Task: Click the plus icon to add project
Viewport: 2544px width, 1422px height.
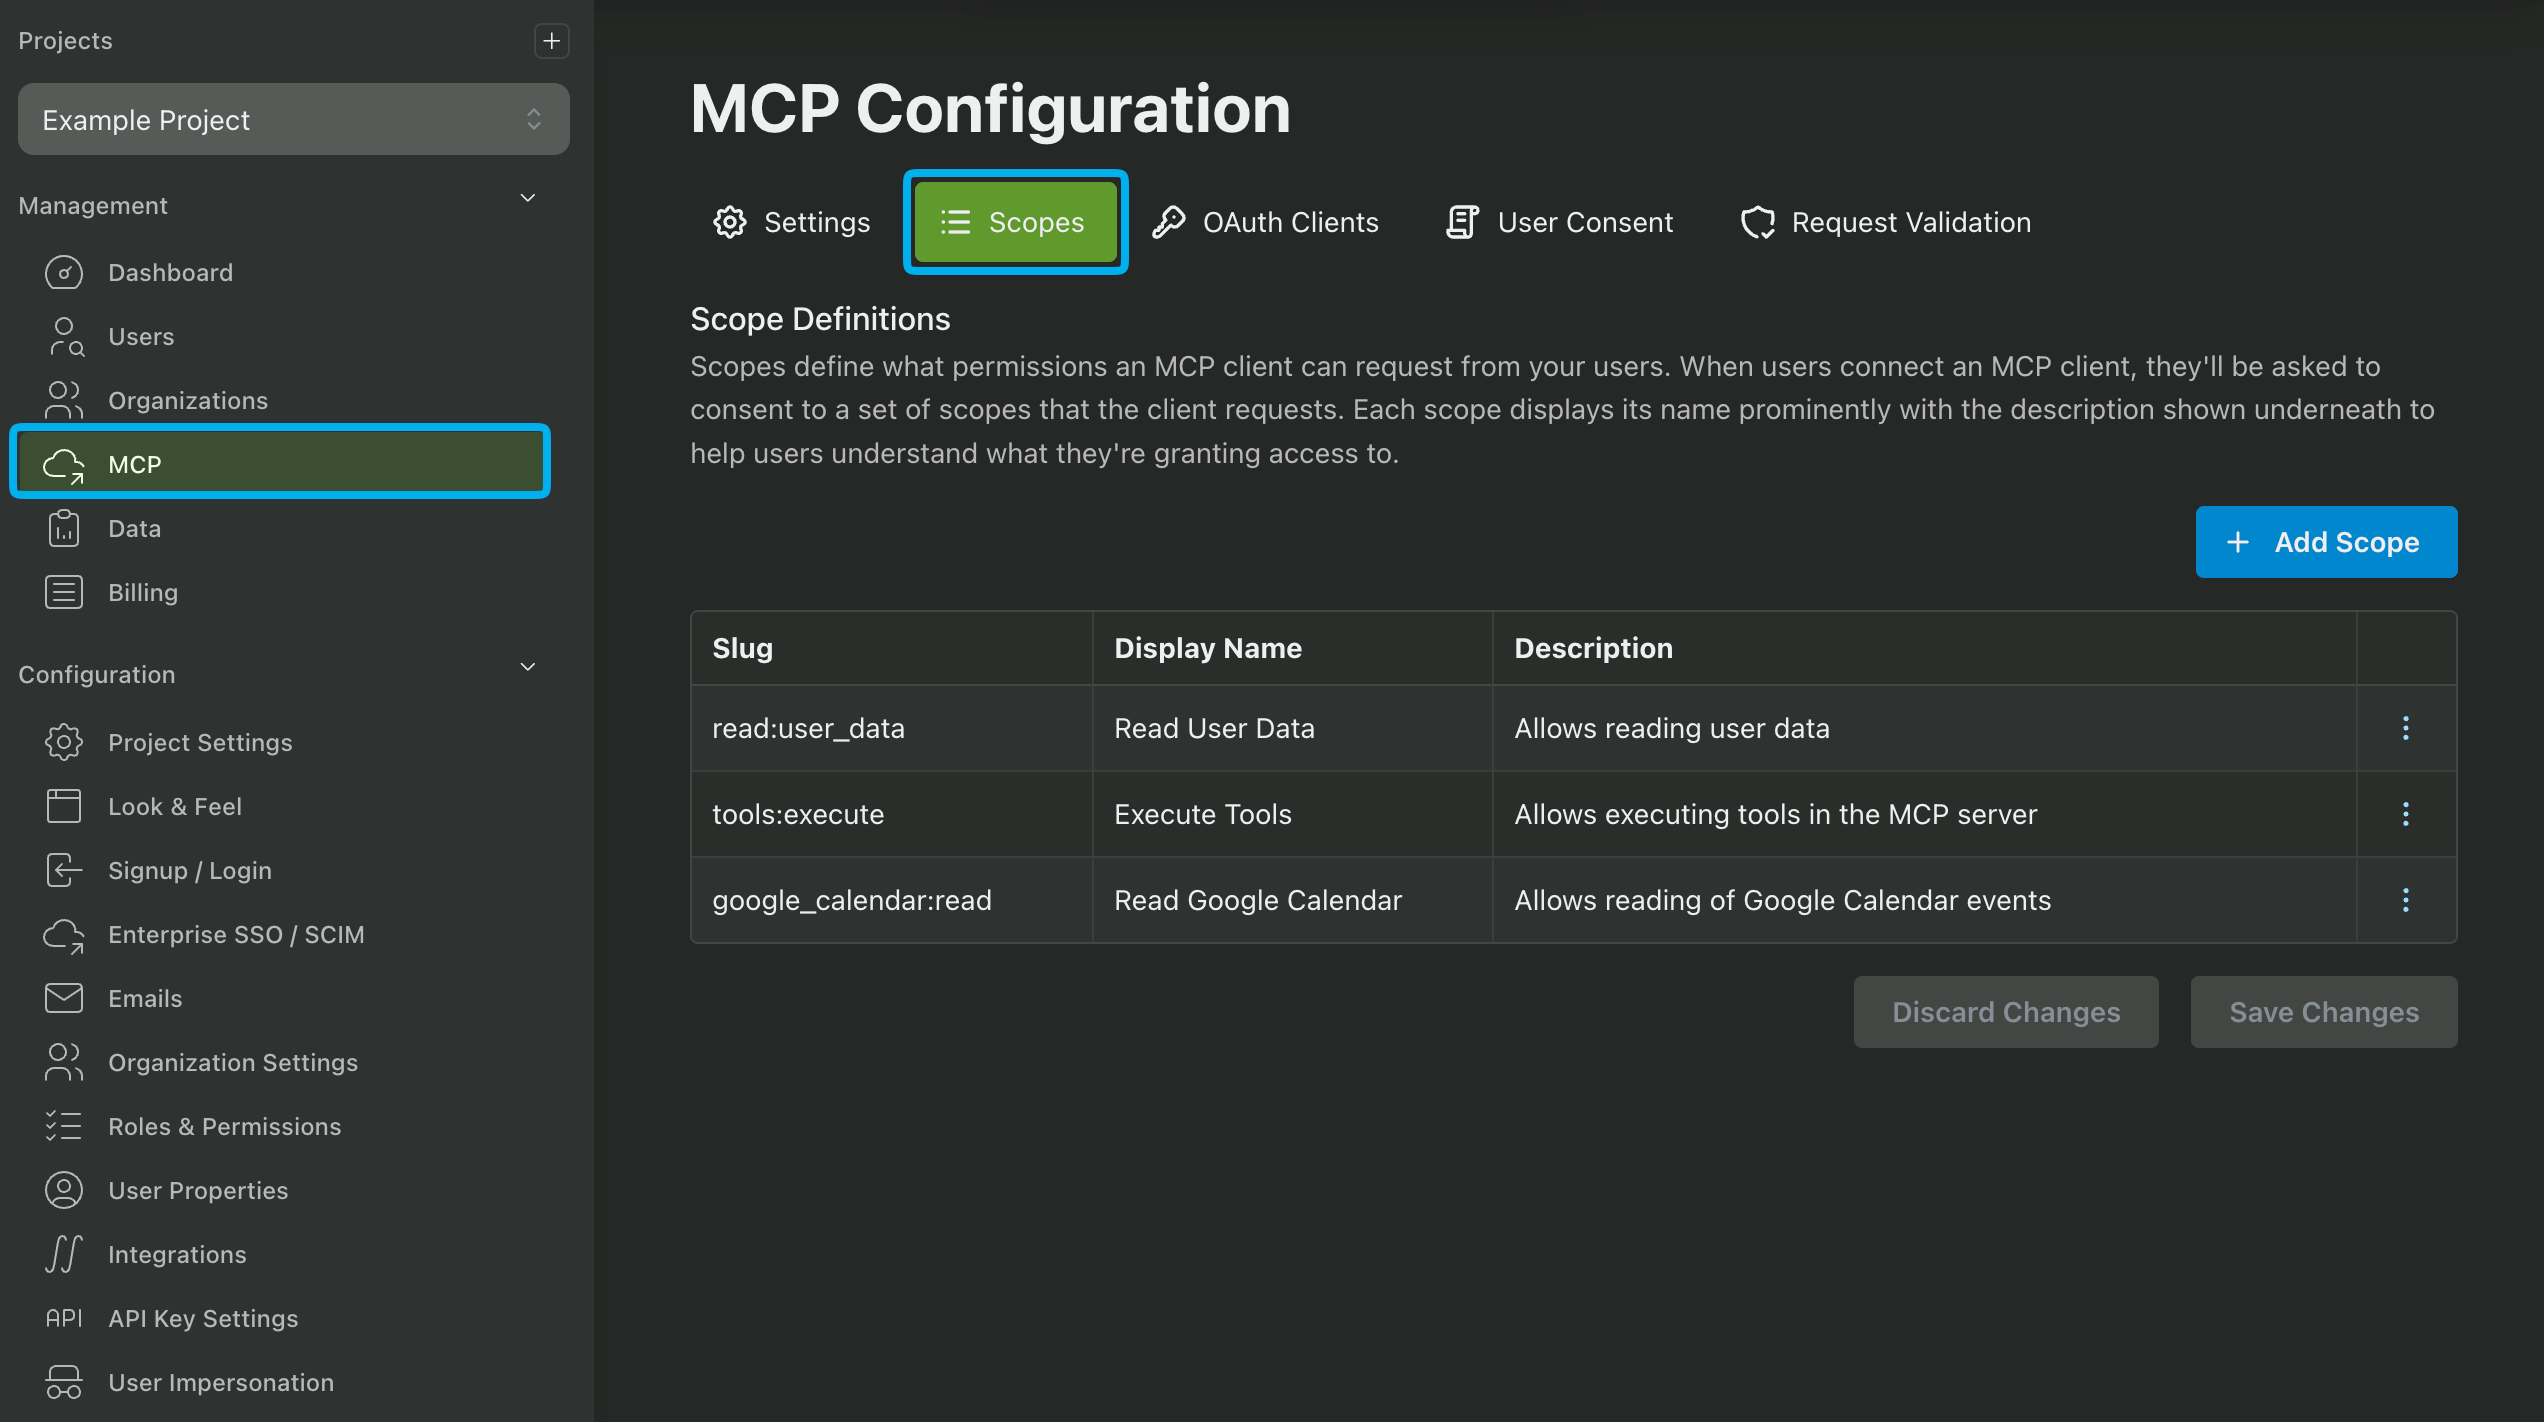Action: coord(551,41)
